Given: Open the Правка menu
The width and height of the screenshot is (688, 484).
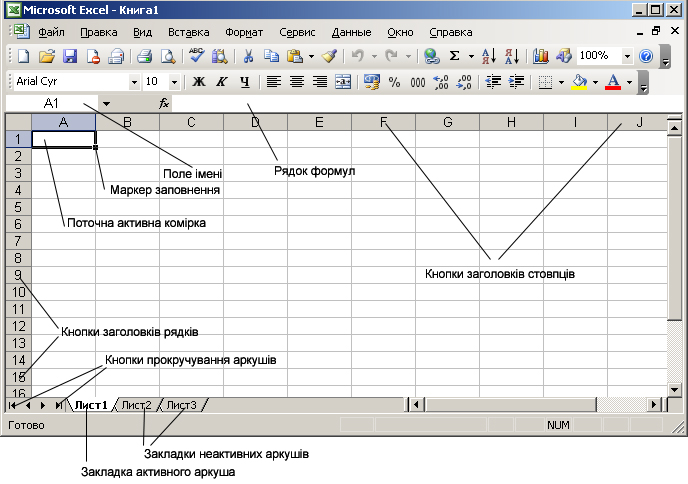Looking at the screenshot, I should [99, 32].
